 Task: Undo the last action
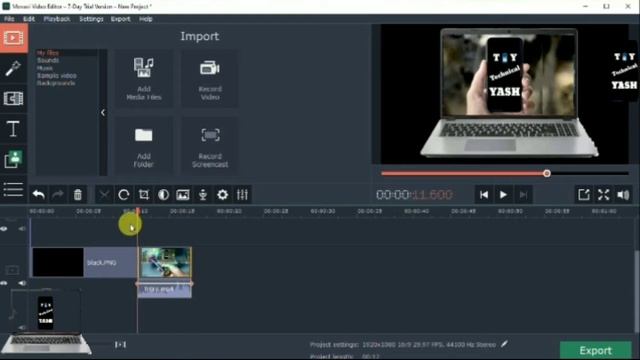coord(38,195)
